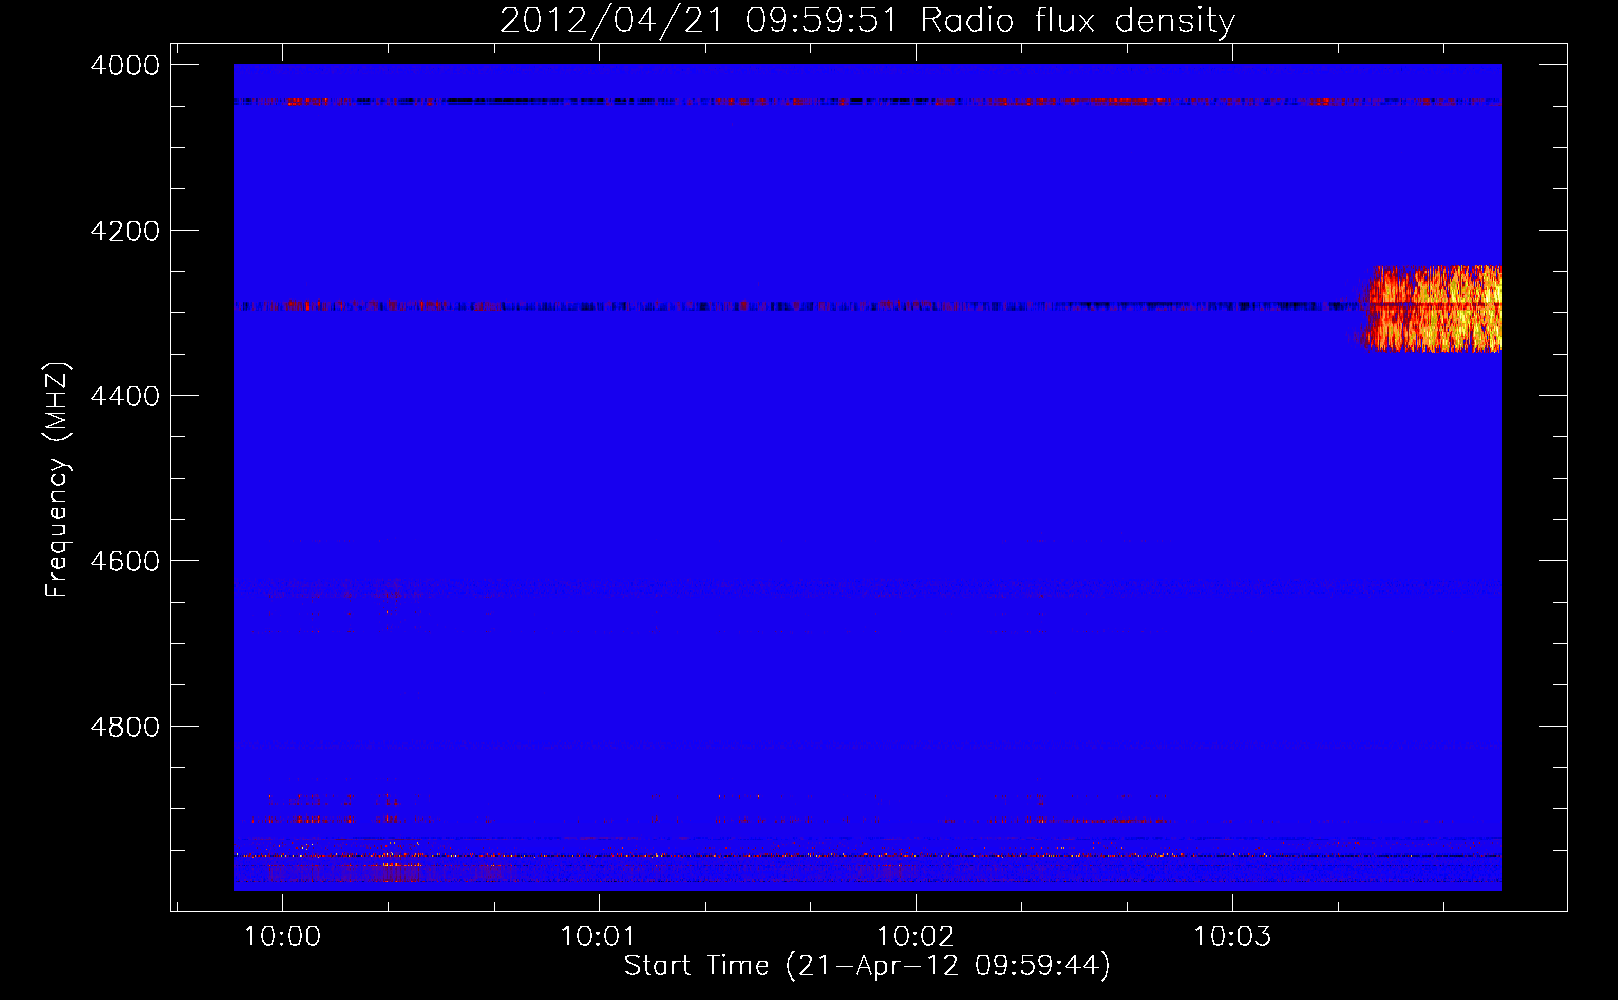Viewport: 1618px width, 1000px height.
Task: Click the 'Start Time (21-Apr-12 09:59:44)' axis label
Action: click(867, 966)
